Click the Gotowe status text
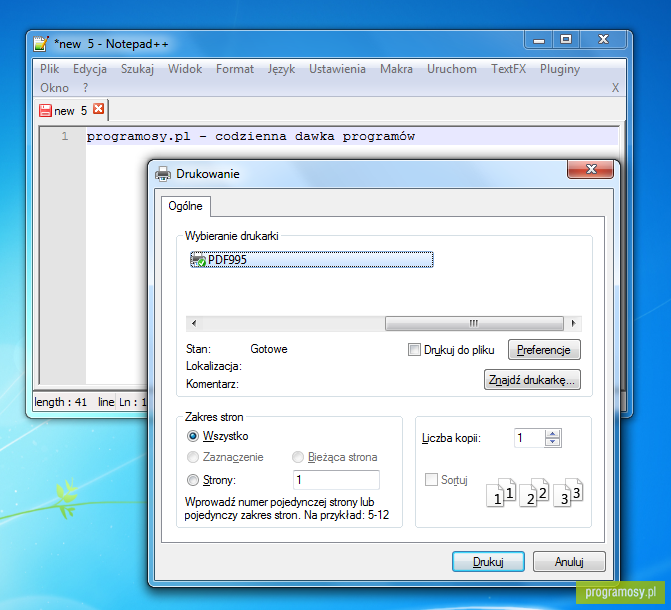Screen dimensions: 671x610 (269, 349)
